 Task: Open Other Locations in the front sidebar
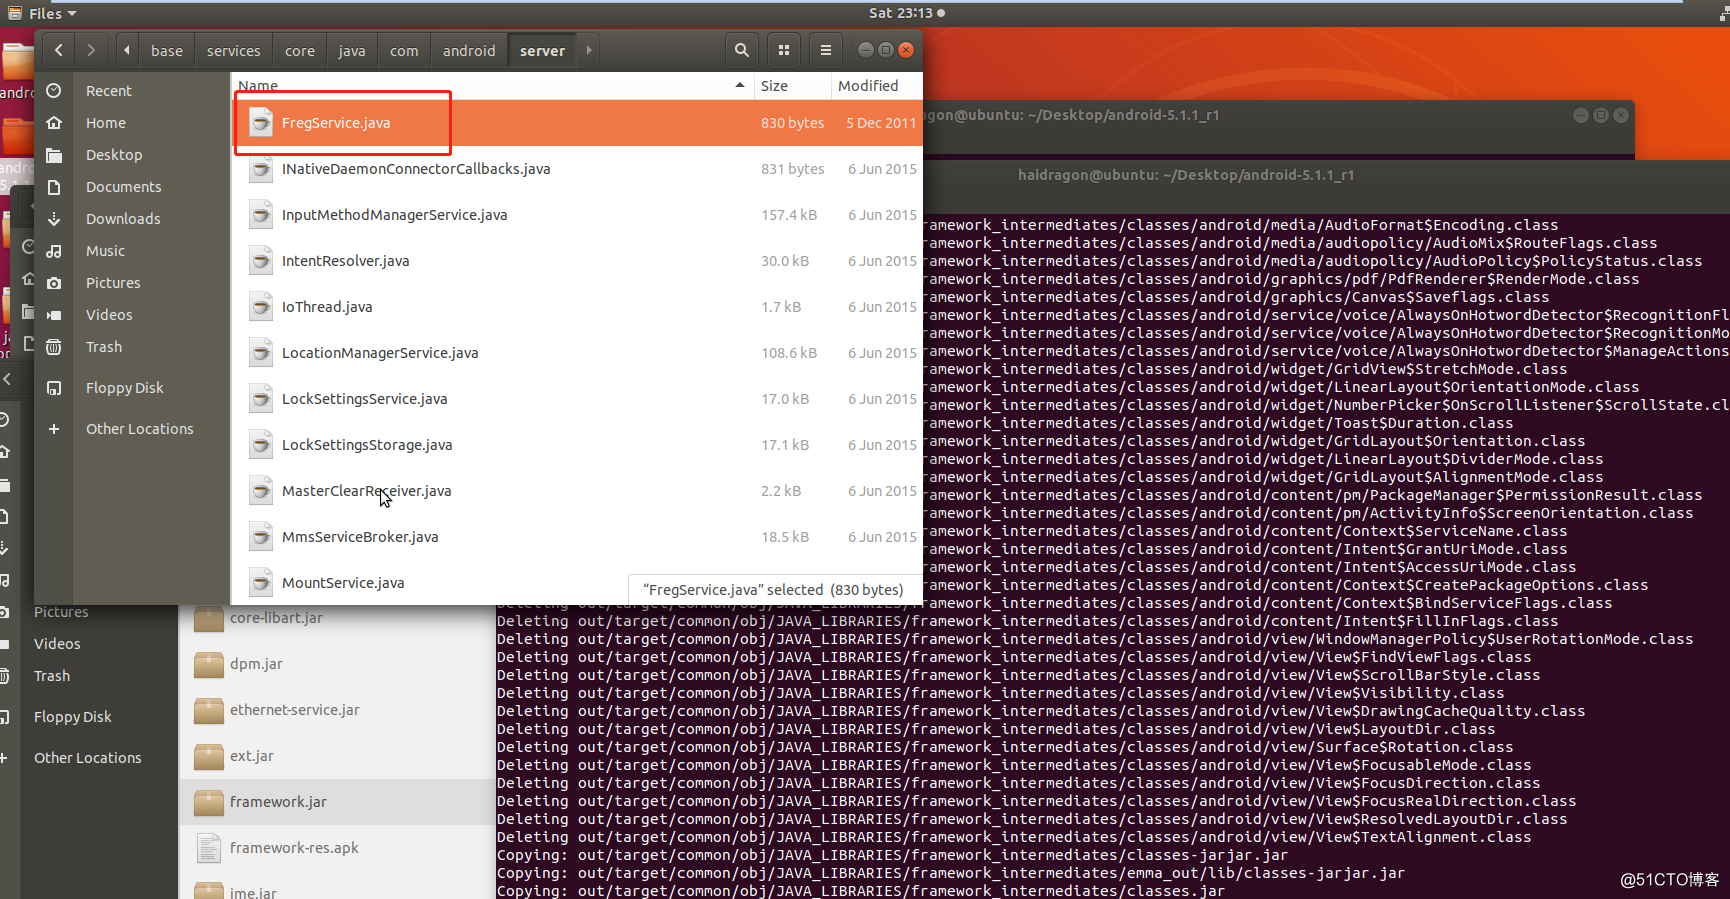[139, 429]
